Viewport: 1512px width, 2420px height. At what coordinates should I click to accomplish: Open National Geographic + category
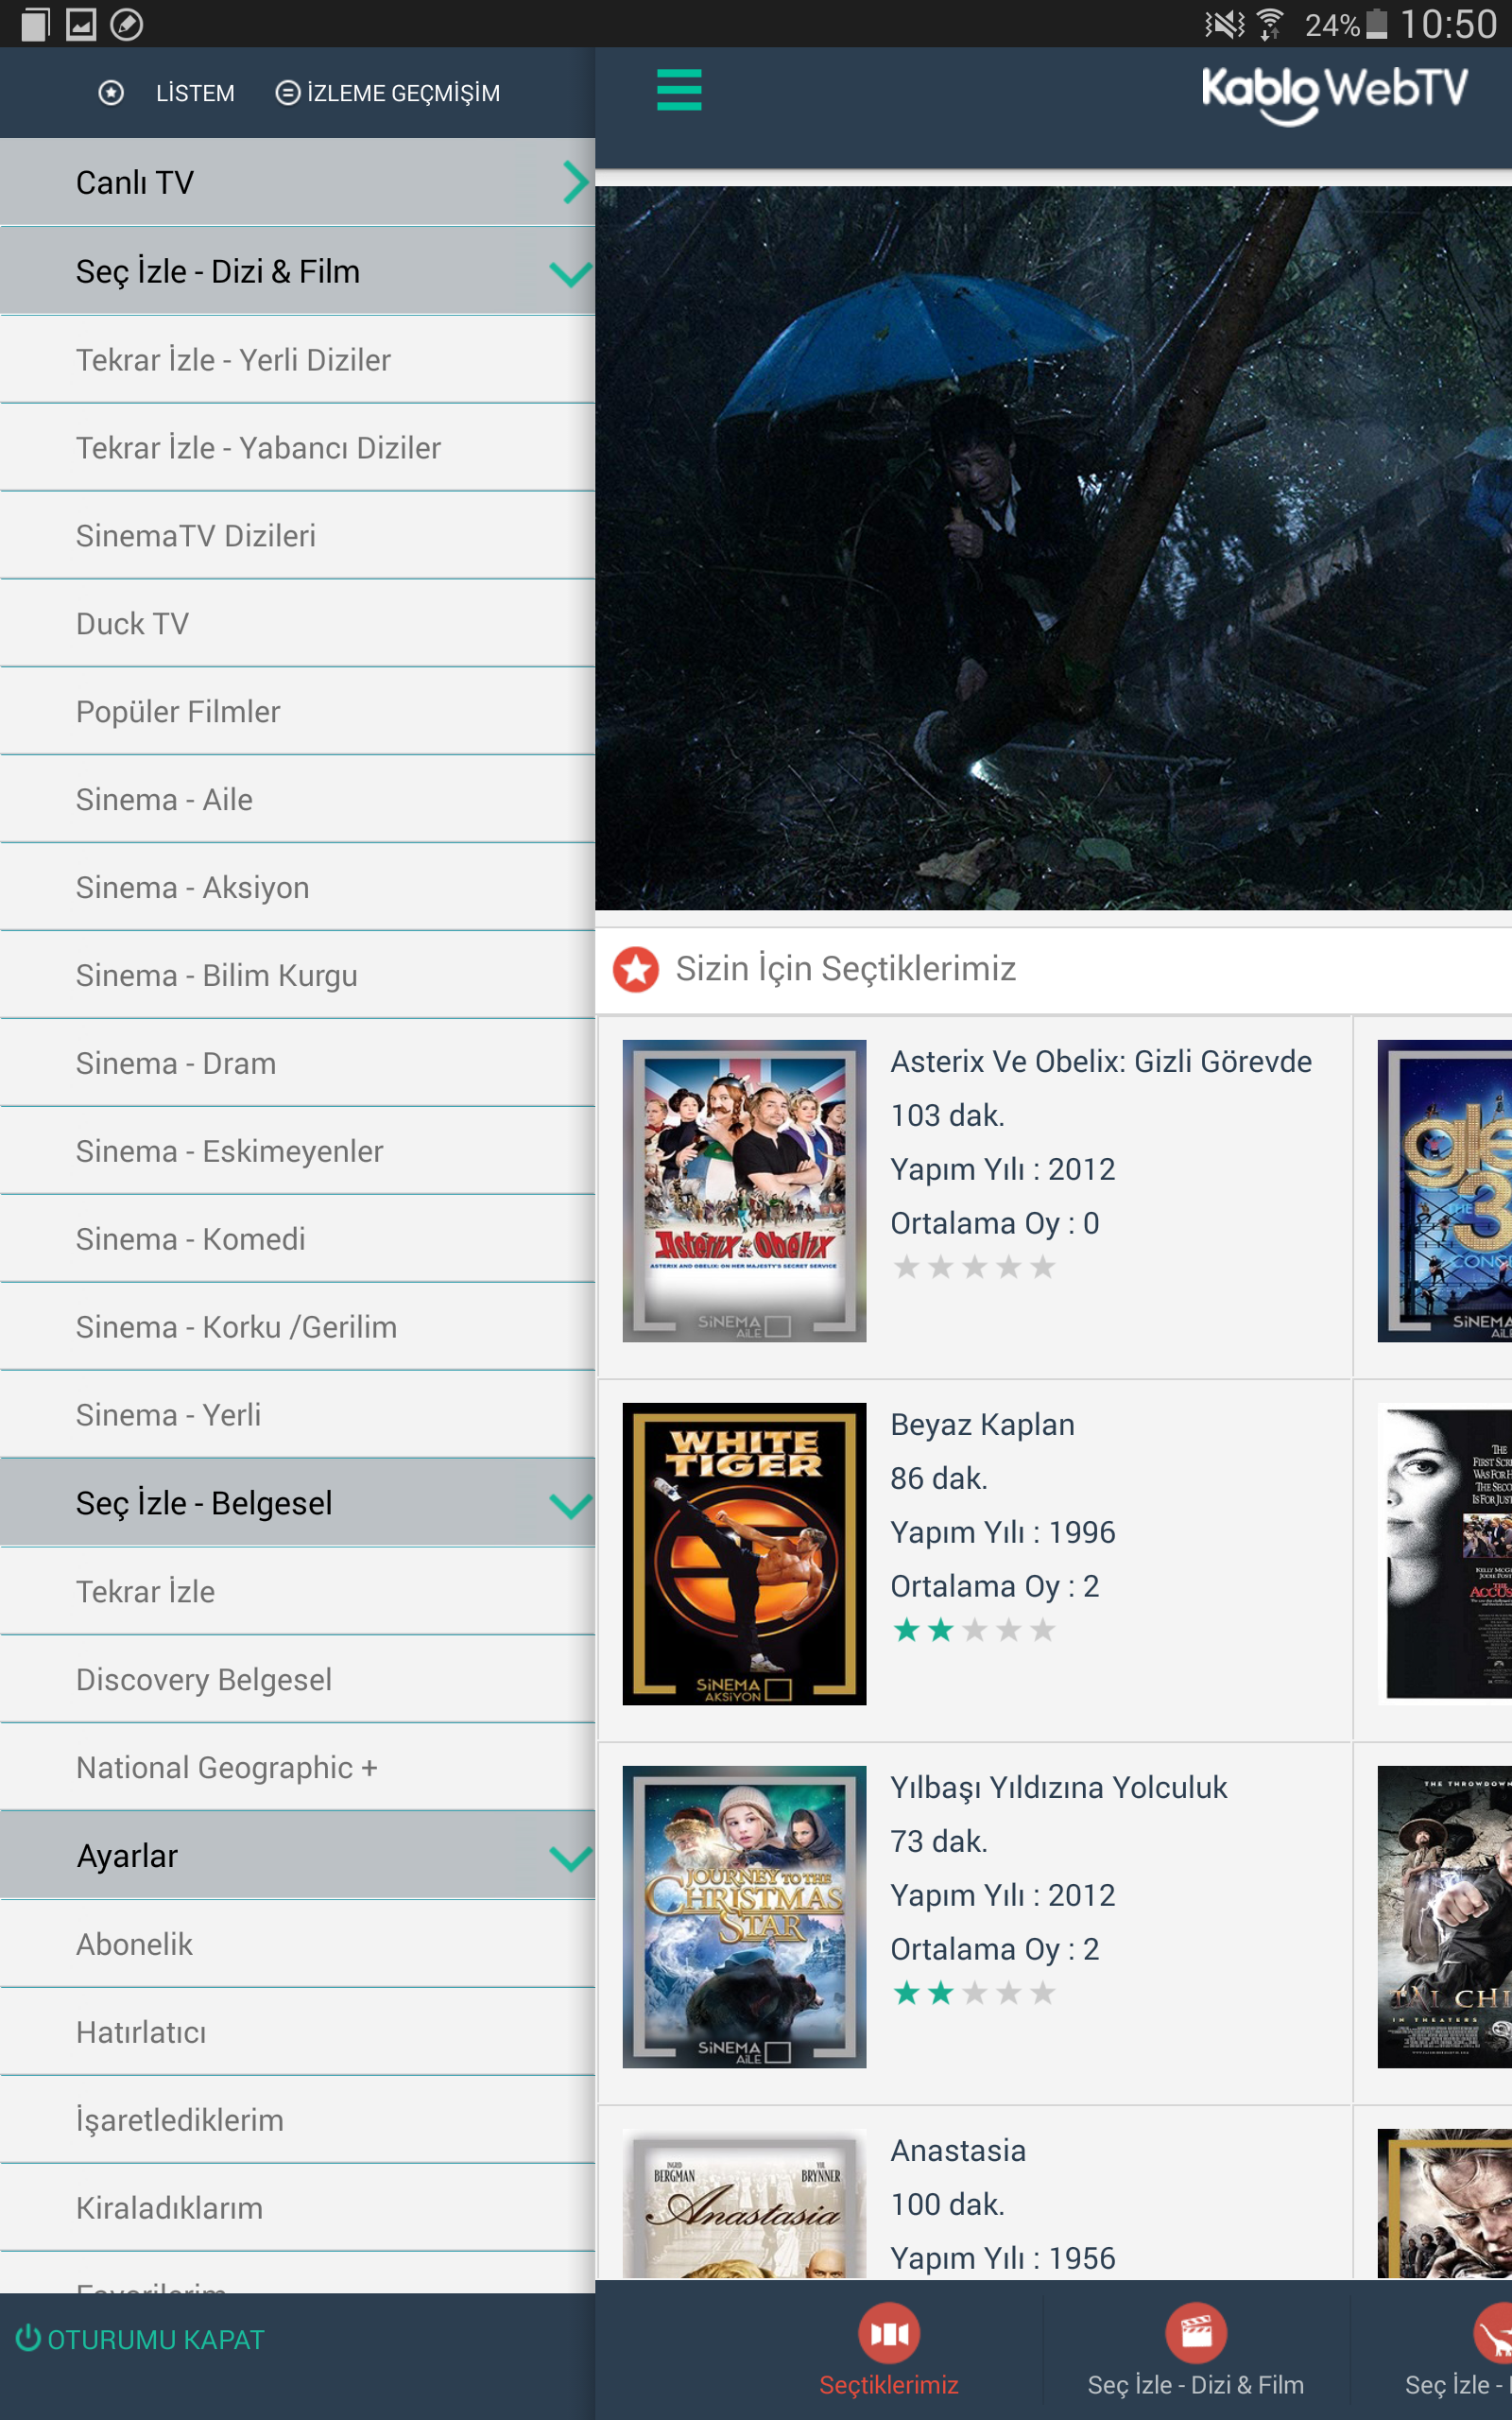(298, 1768)
